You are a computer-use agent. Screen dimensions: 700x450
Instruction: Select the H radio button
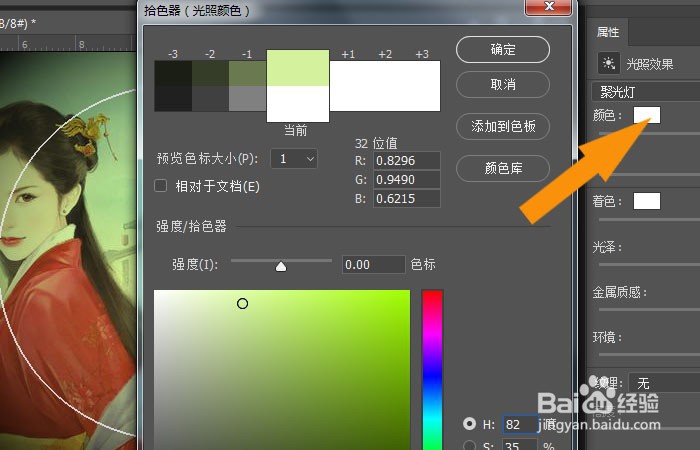(469, 423)
